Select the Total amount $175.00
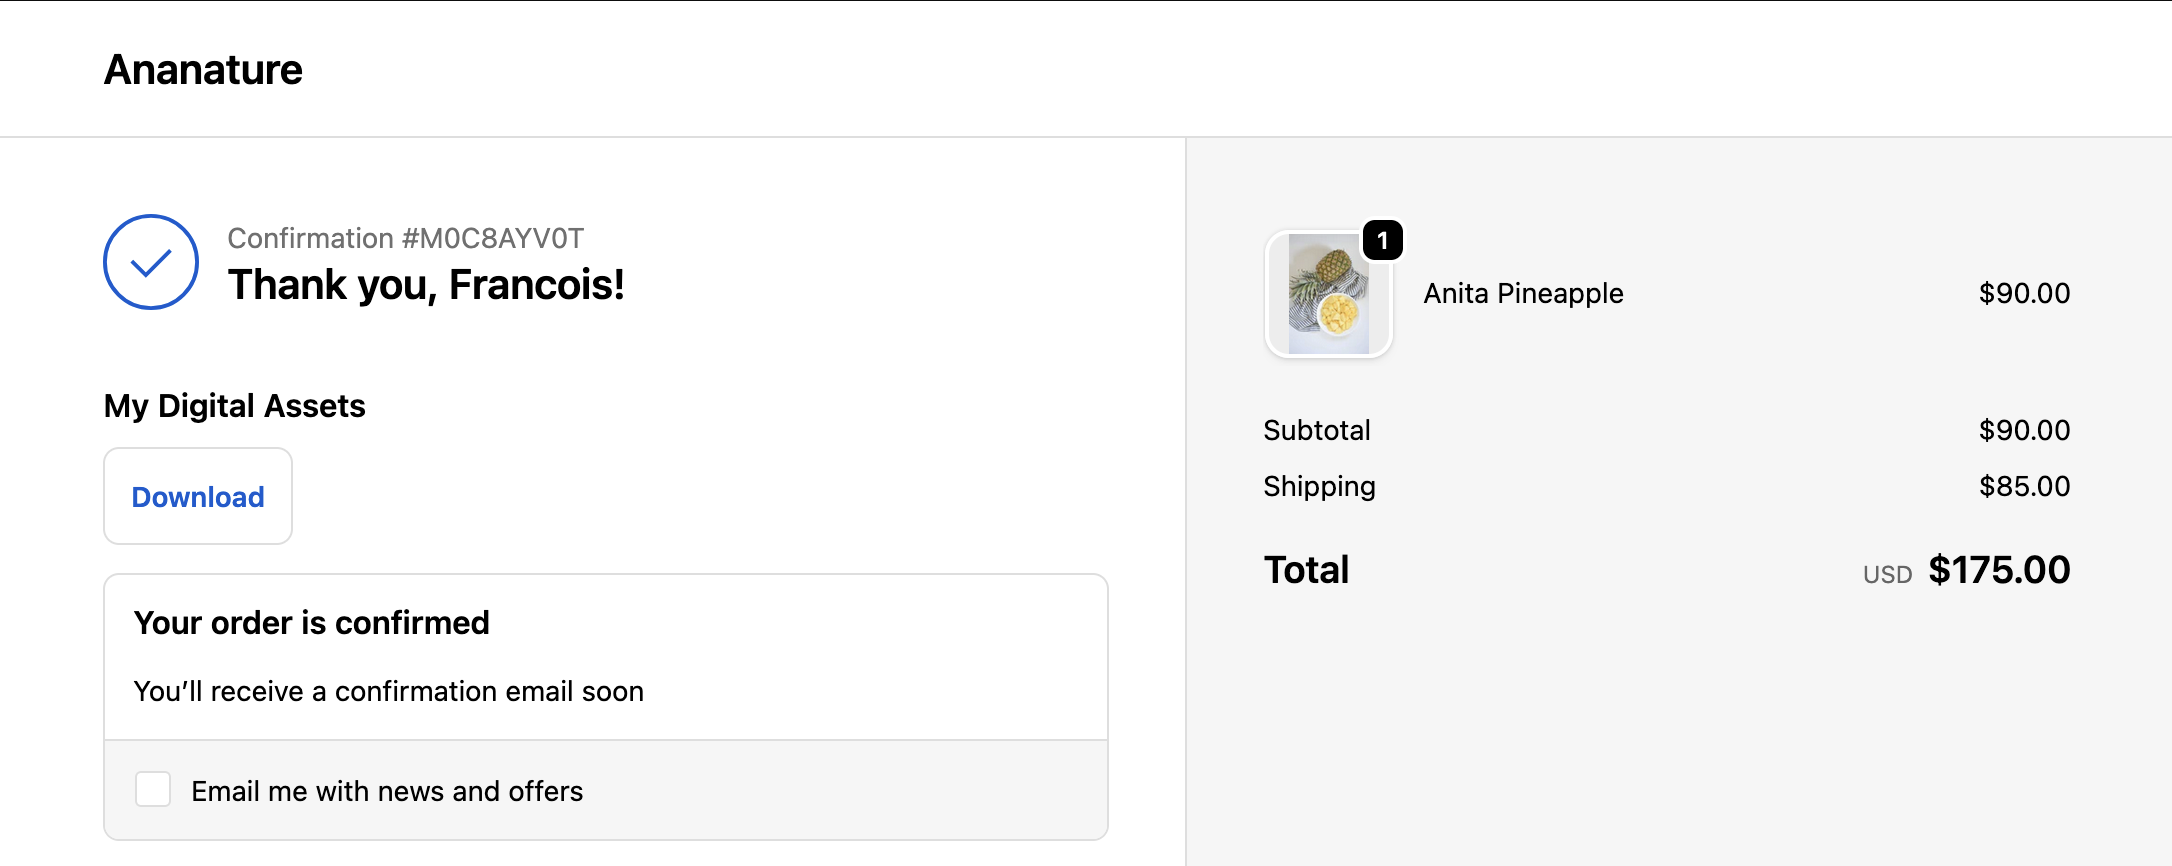 pyautogui.click(x=1998, y=569)
